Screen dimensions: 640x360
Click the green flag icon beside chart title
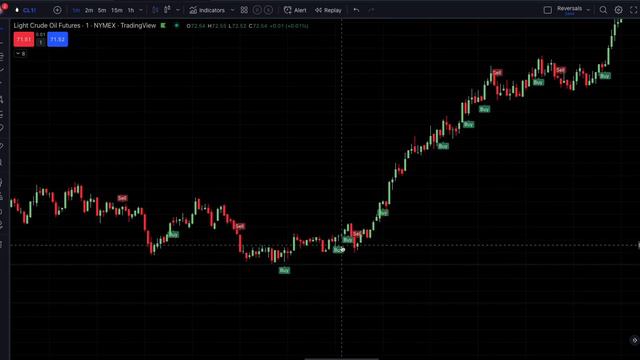(x=163, y=25)
